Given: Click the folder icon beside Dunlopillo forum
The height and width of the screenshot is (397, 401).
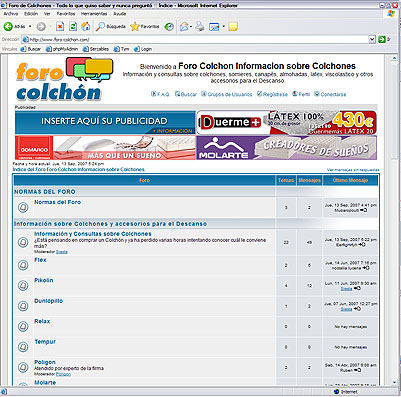Looking at the screenshot, I should pos(23,306).
